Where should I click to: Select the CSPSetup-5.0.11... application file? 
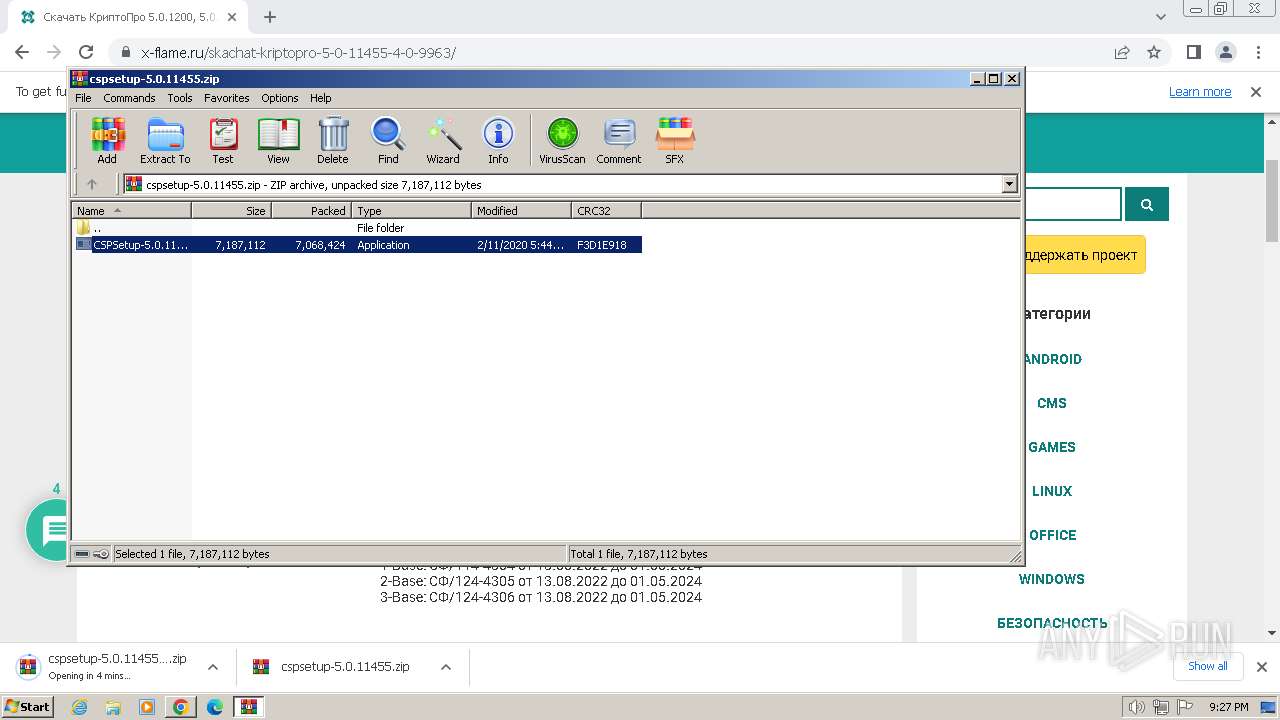[358, 245]
